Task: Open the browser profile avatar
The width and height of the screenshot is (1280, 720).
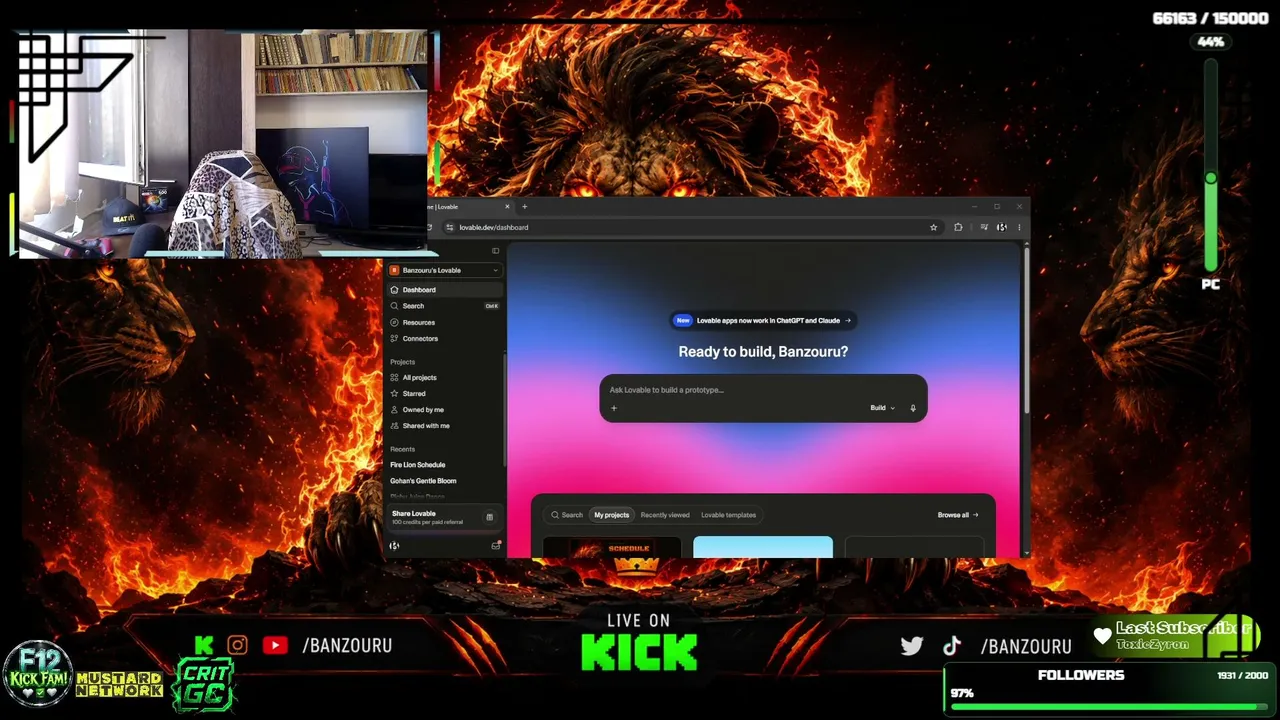Action: [x=1002, y=227]
